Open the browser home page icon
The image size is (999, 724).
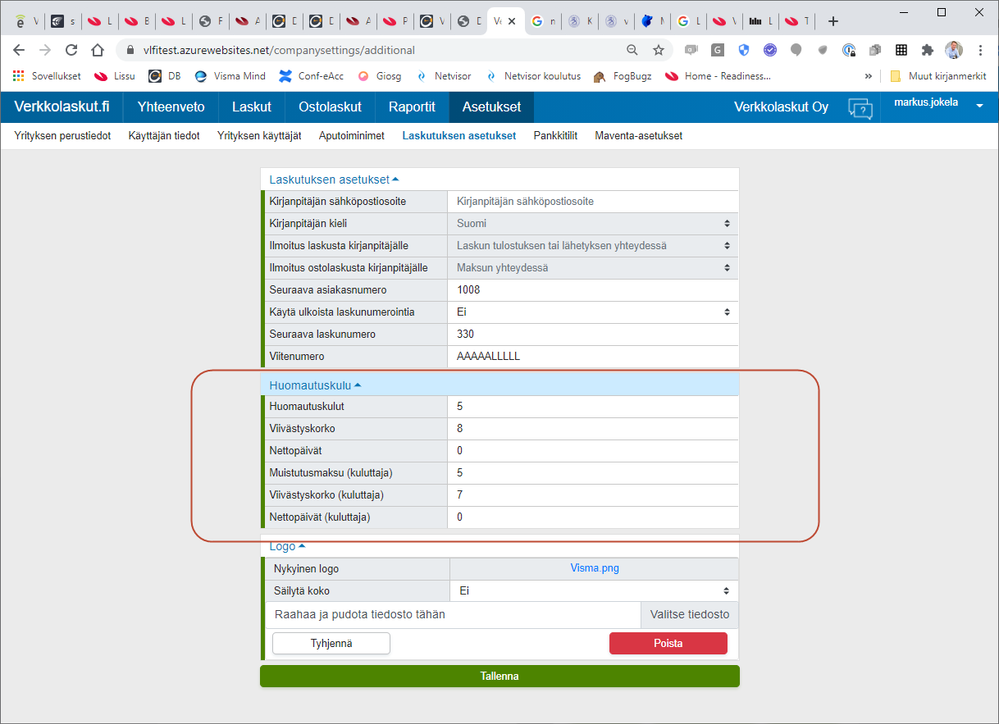pos(97,50)
